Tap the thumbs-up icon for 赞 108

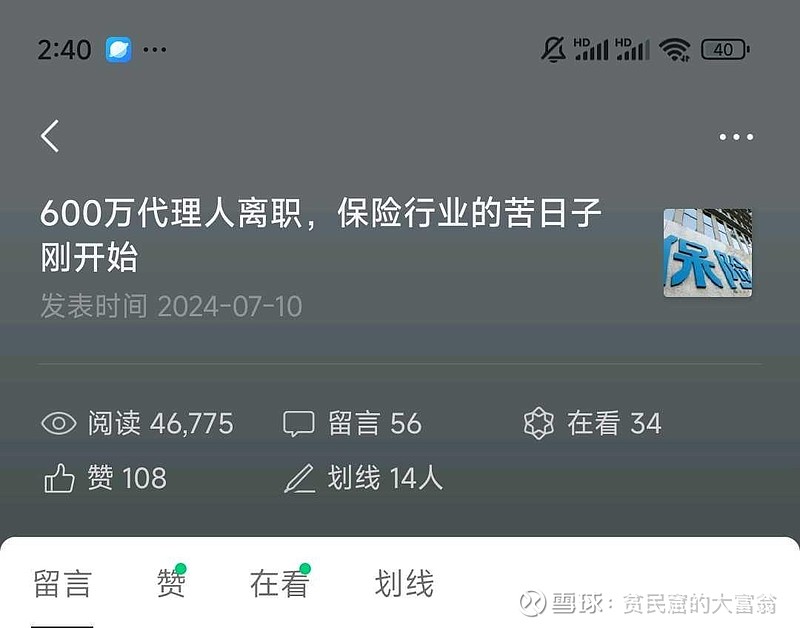coord(59,478)
